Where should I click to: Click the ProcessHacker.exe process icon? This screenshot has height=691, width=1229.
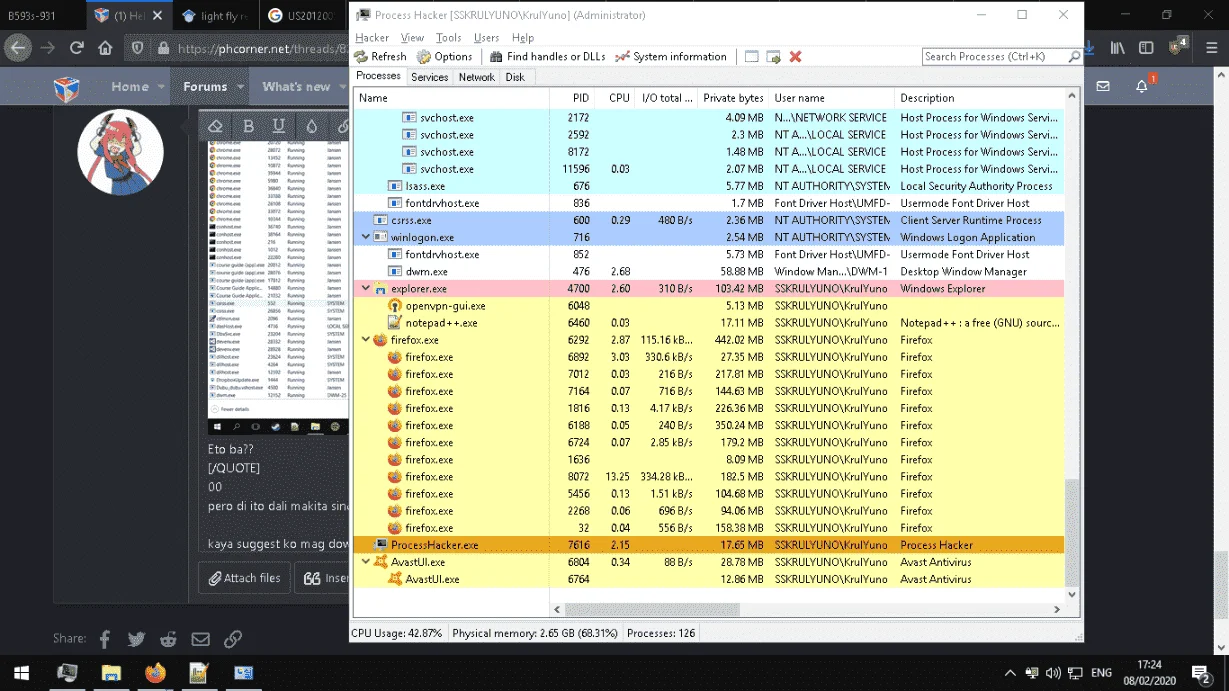click(x=380, y=545)
